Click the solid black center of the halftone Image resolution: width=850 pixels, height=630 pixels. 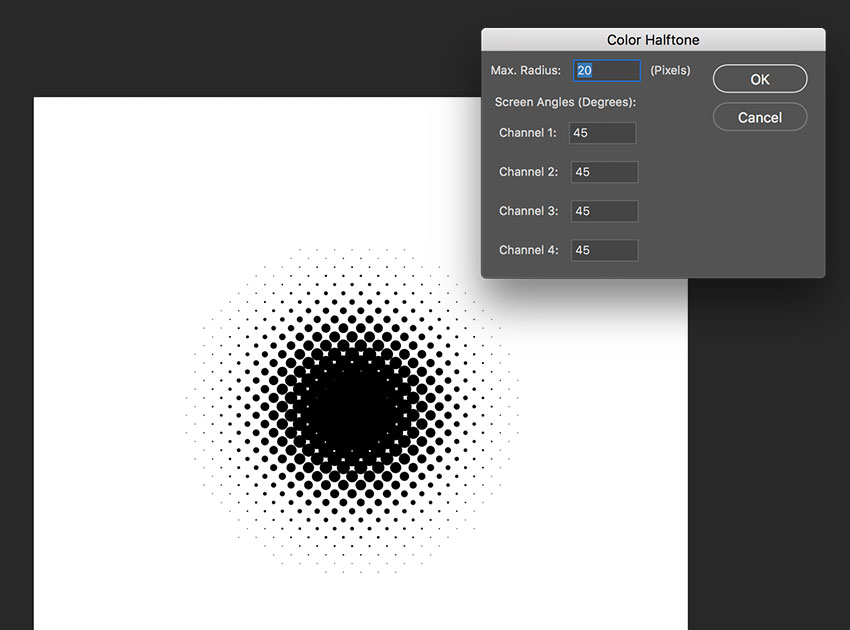(x=351, y=409)
